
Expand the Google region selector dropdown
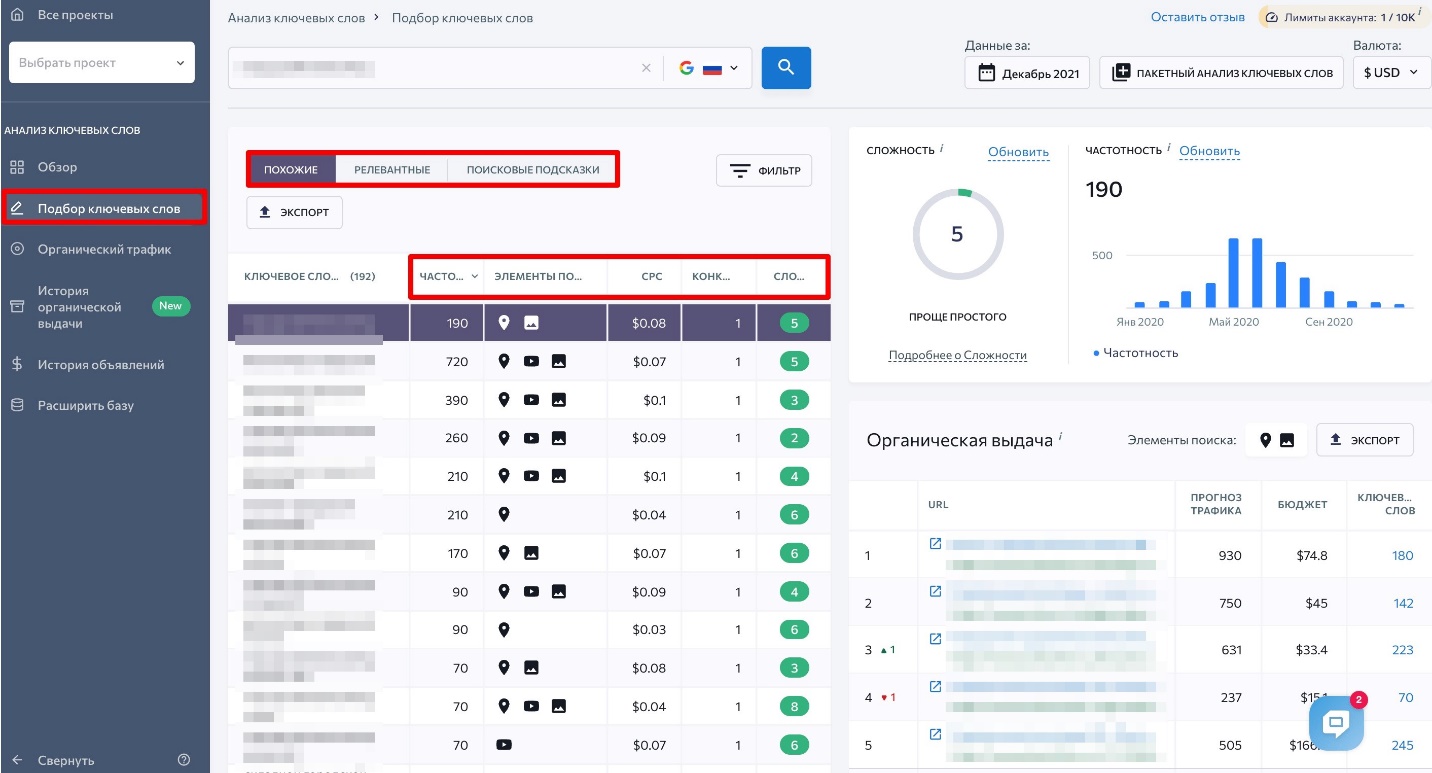(709, 68)
